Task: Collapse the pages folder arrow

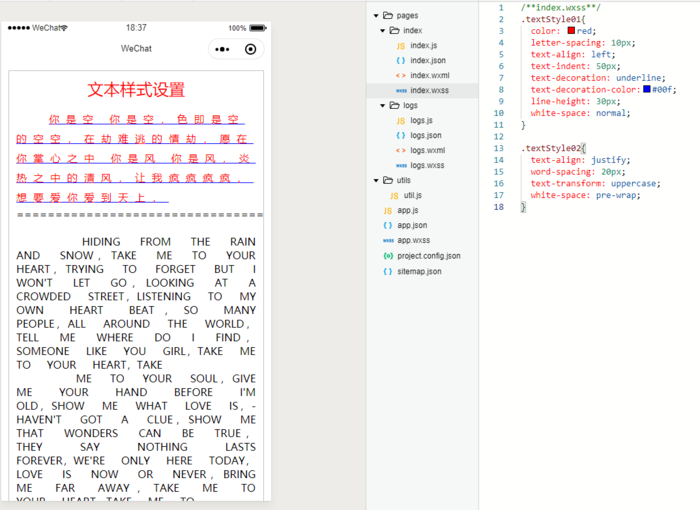Action: click(376, 16)
